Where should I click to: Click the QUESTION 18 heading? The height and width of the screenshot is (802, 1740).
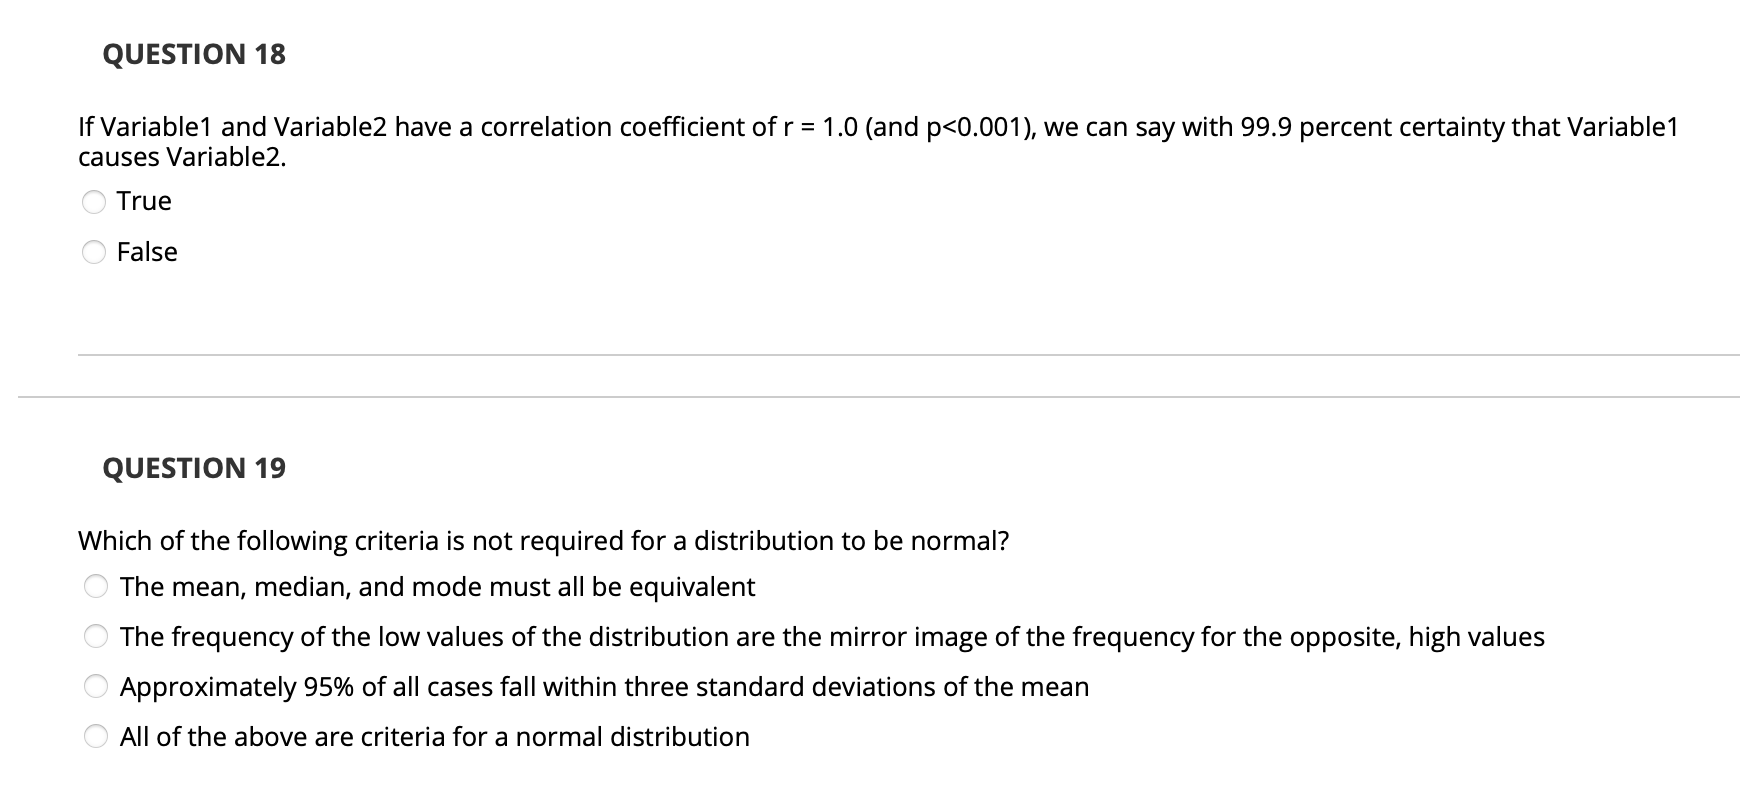[x=192, y=54]
